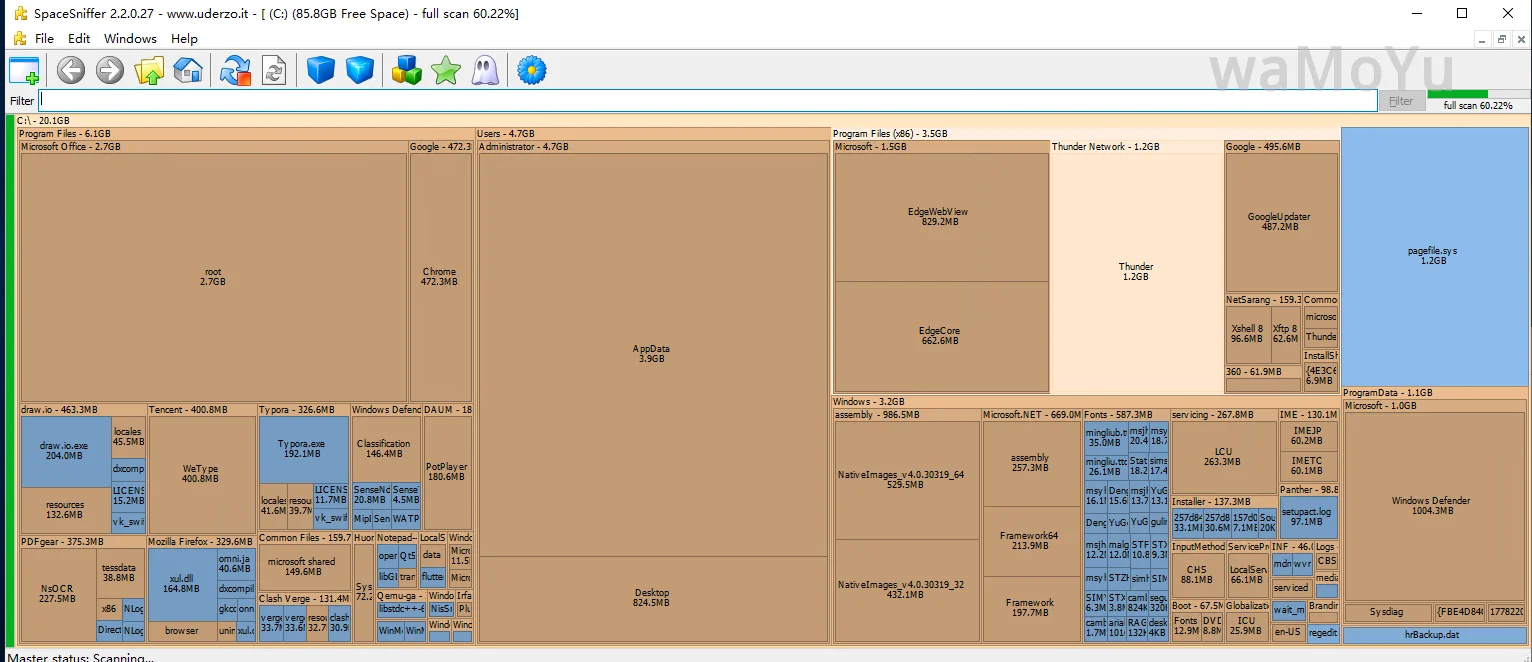Stop and restart the master scan
Screen dimensions: 1532x662
(236, 70)
